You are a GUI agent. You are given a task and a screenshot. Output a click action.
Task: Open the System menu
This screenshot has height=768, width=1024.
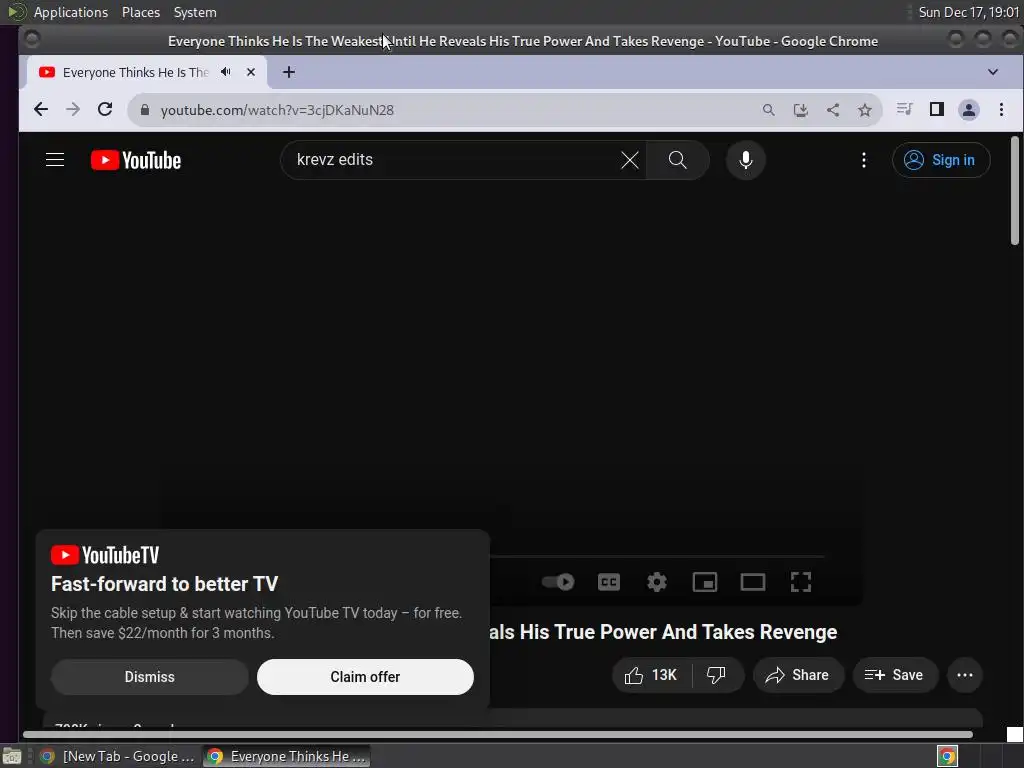195,12
